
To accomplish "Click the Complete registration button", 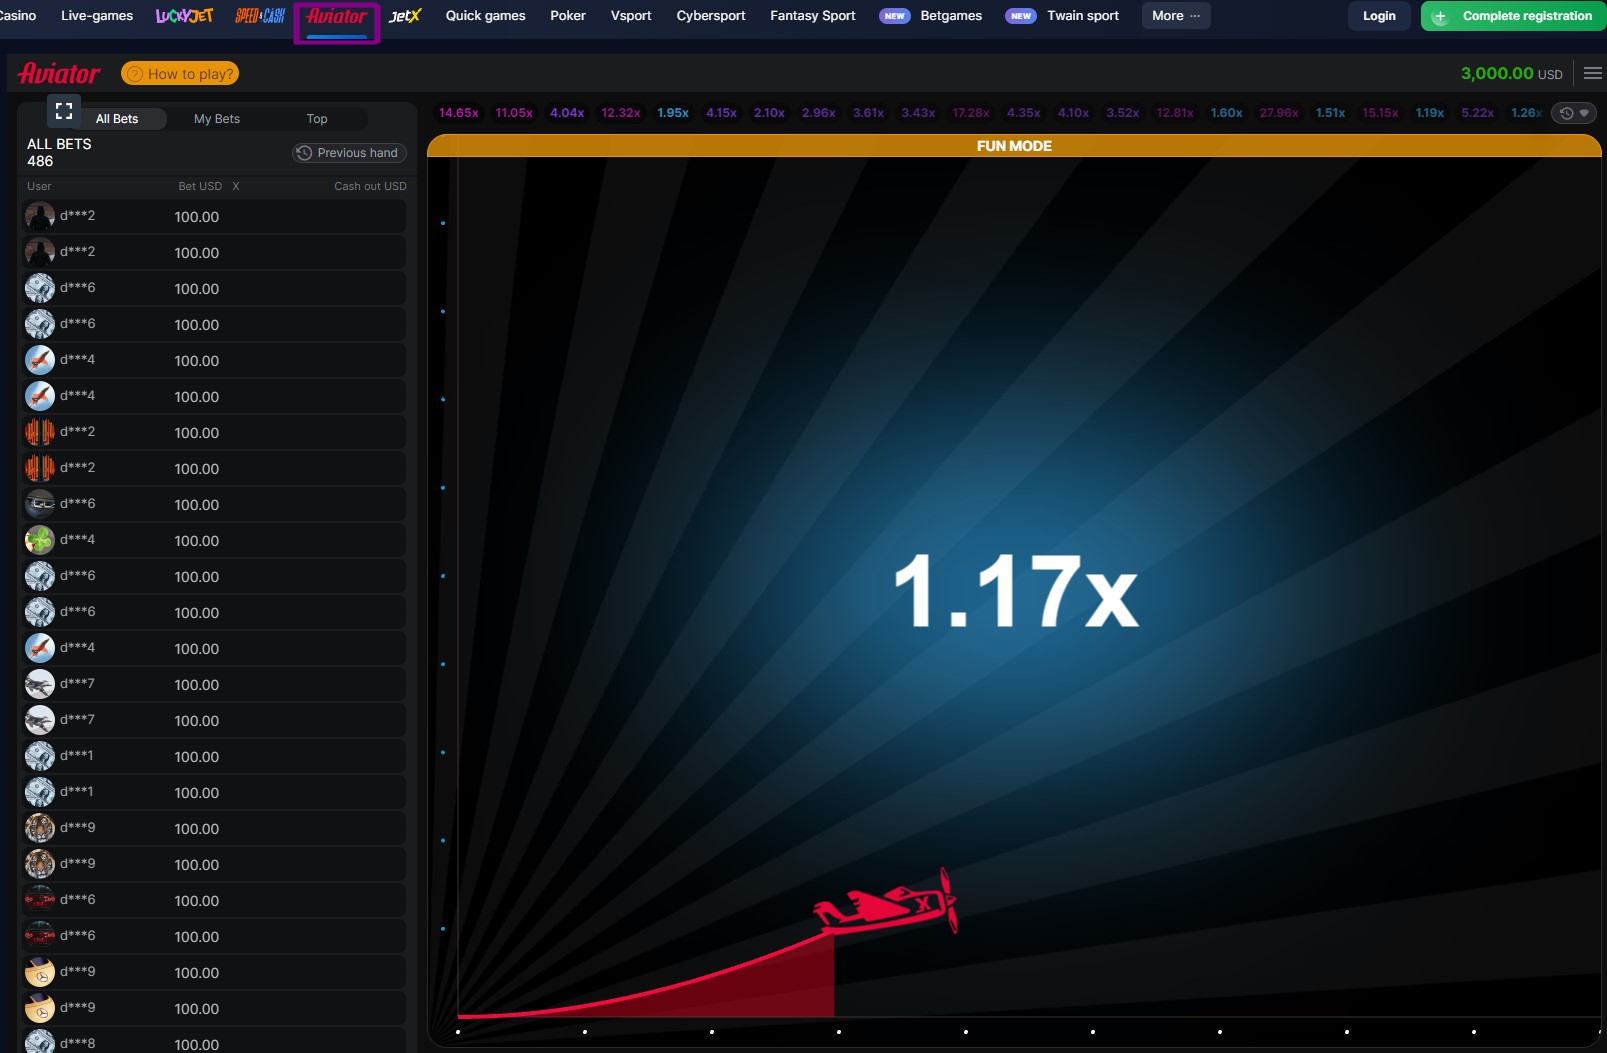I will 1514,16.
